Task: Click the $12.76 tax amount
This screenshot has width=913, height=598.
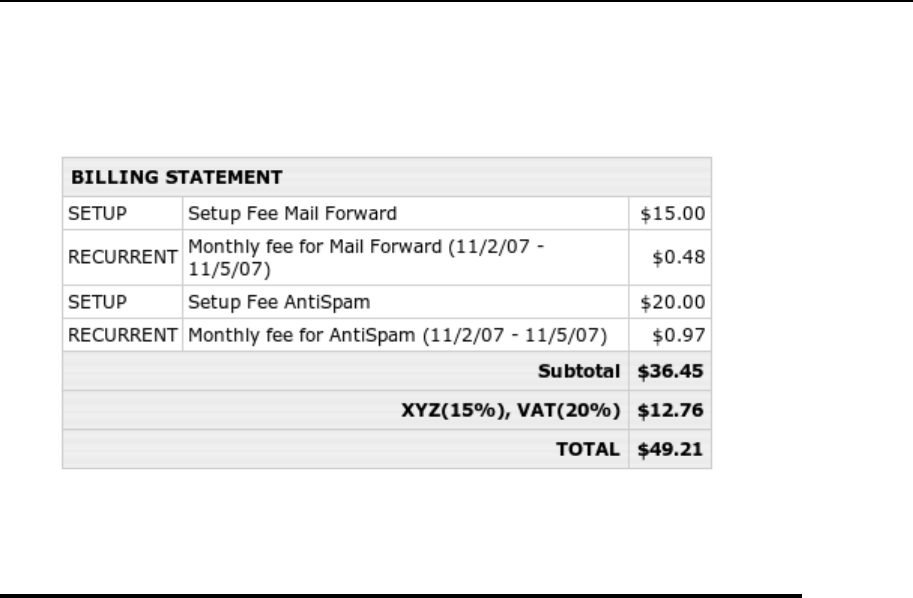Action: tap(671, 411)
